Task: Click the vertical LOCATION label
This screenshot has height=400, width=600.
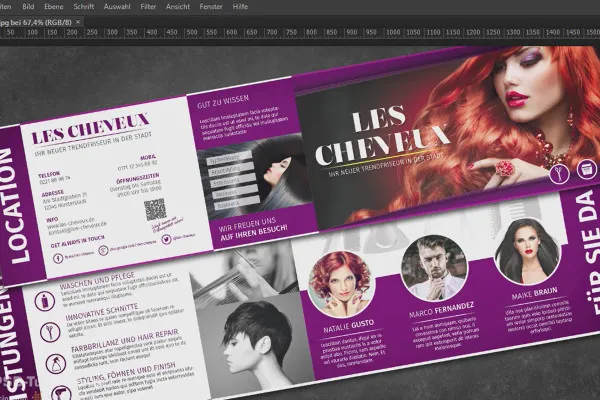Action: [15, 206]
